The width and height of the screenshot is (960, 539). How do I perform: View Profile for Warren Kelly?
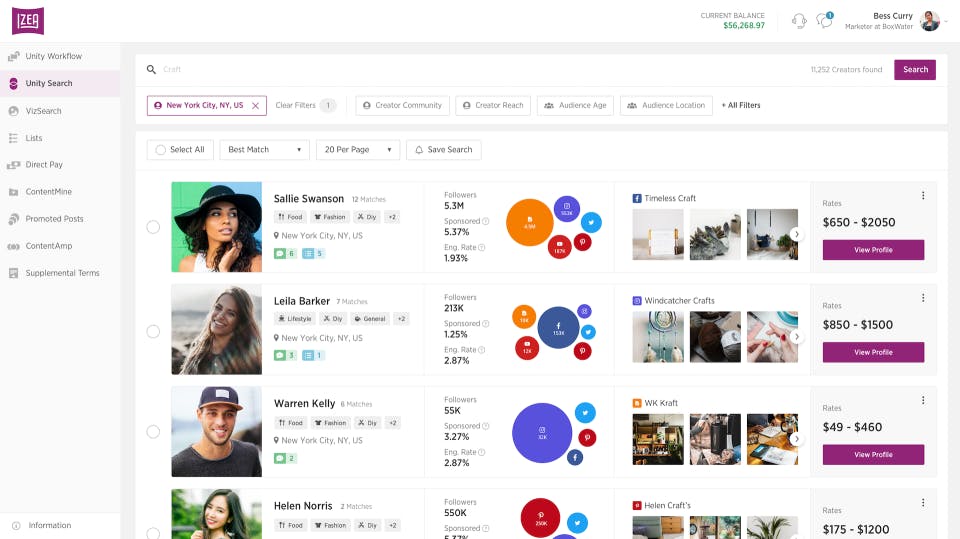(873, 455)
